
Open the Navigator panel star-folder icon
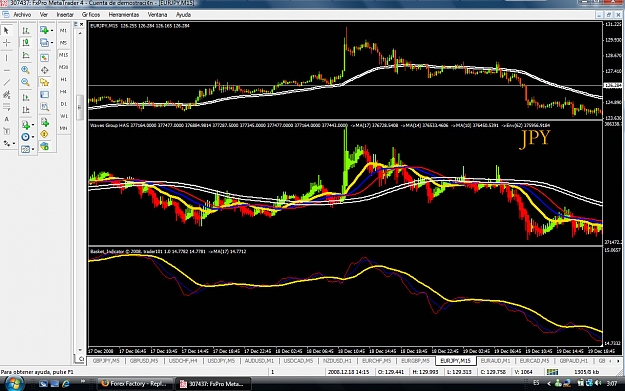point(45,83)
